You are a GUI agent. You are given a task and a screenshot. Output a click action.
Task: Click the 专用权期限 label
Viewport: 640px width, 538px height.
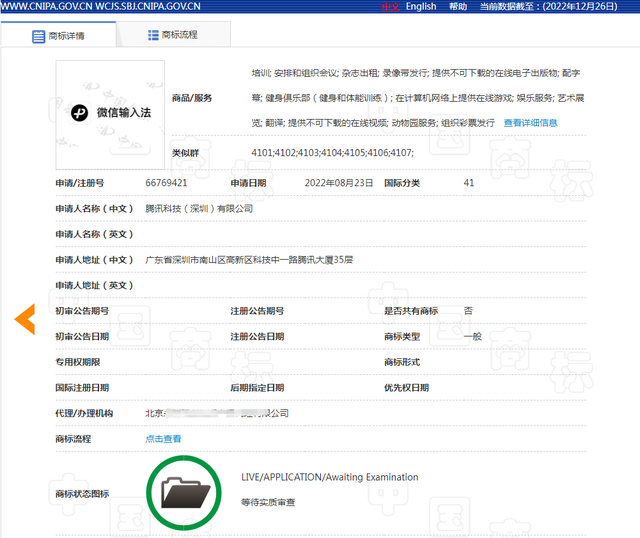point(78,362)
